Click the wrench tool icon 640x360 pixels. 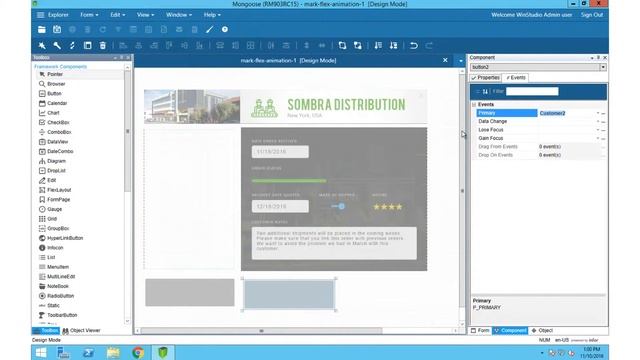(57, 45)
